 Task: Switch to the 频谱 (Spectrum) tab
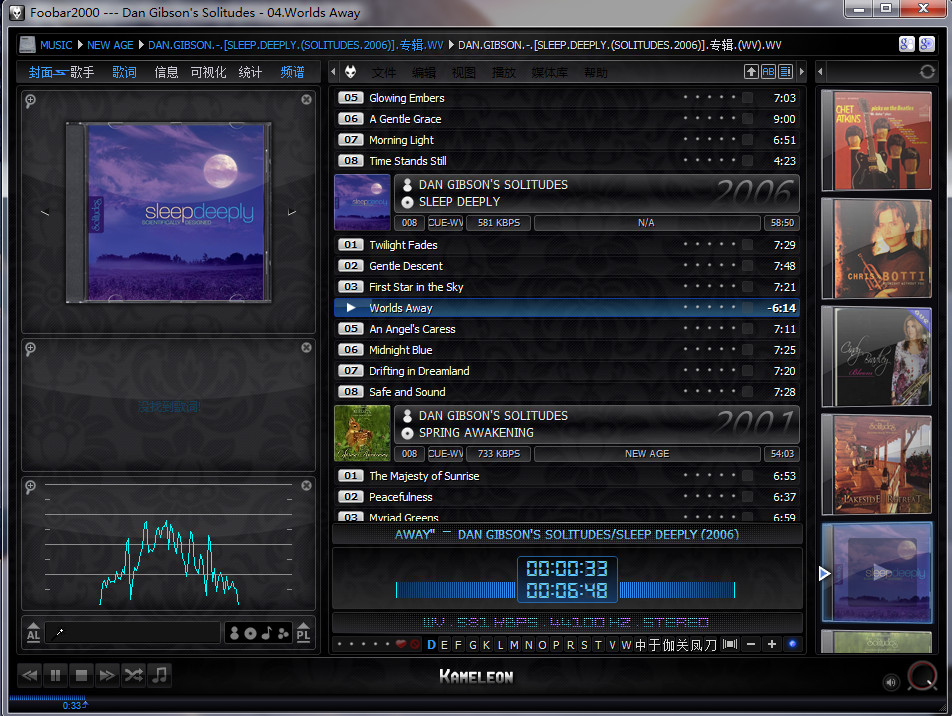[292, 72]
